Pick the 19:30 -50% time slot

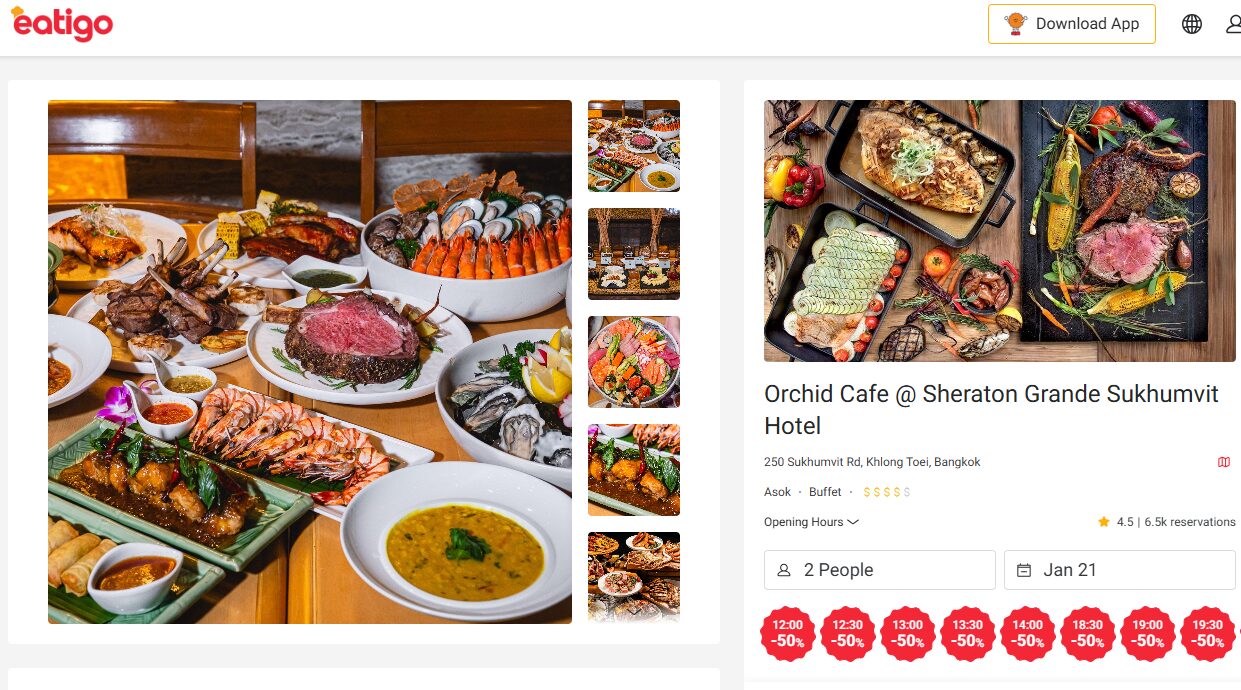pyautogui.click(x=1208, y=634)
